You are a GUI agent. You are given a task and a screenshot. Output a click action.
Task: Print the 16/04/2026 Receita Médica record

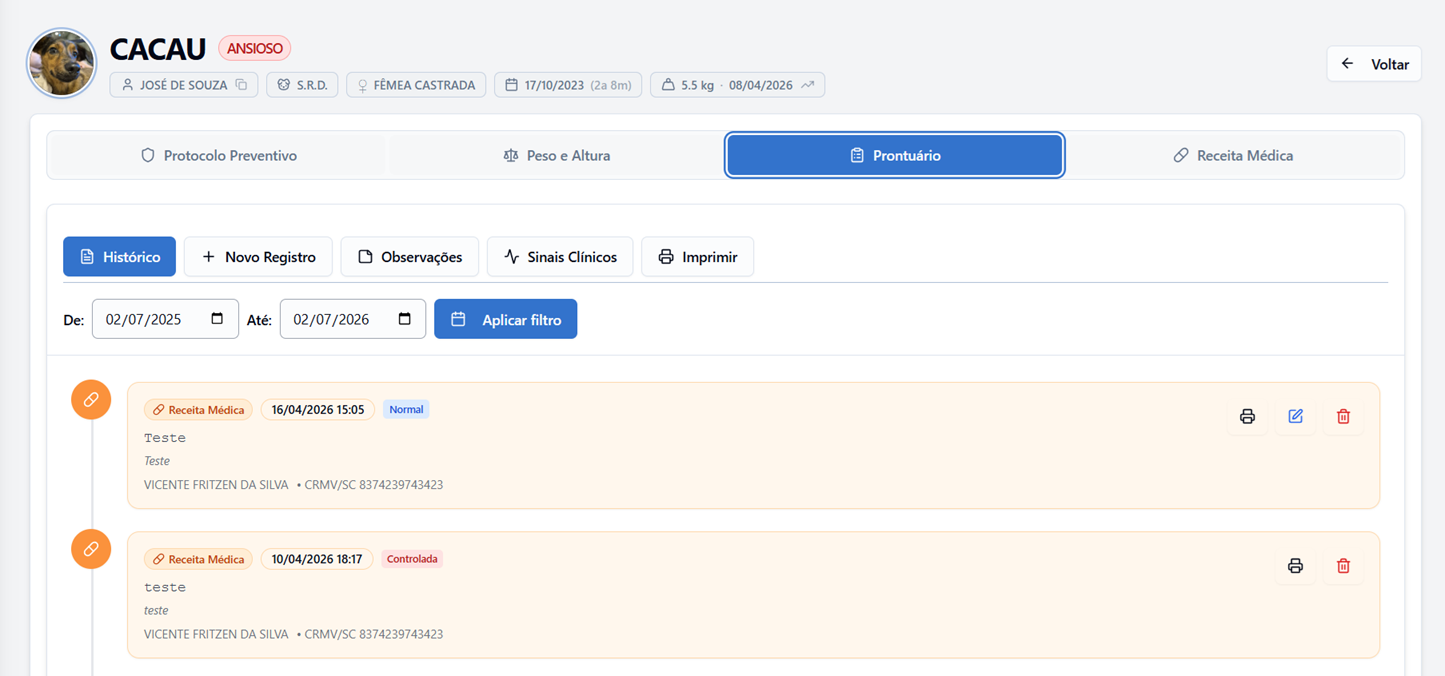click(1247, 416)
